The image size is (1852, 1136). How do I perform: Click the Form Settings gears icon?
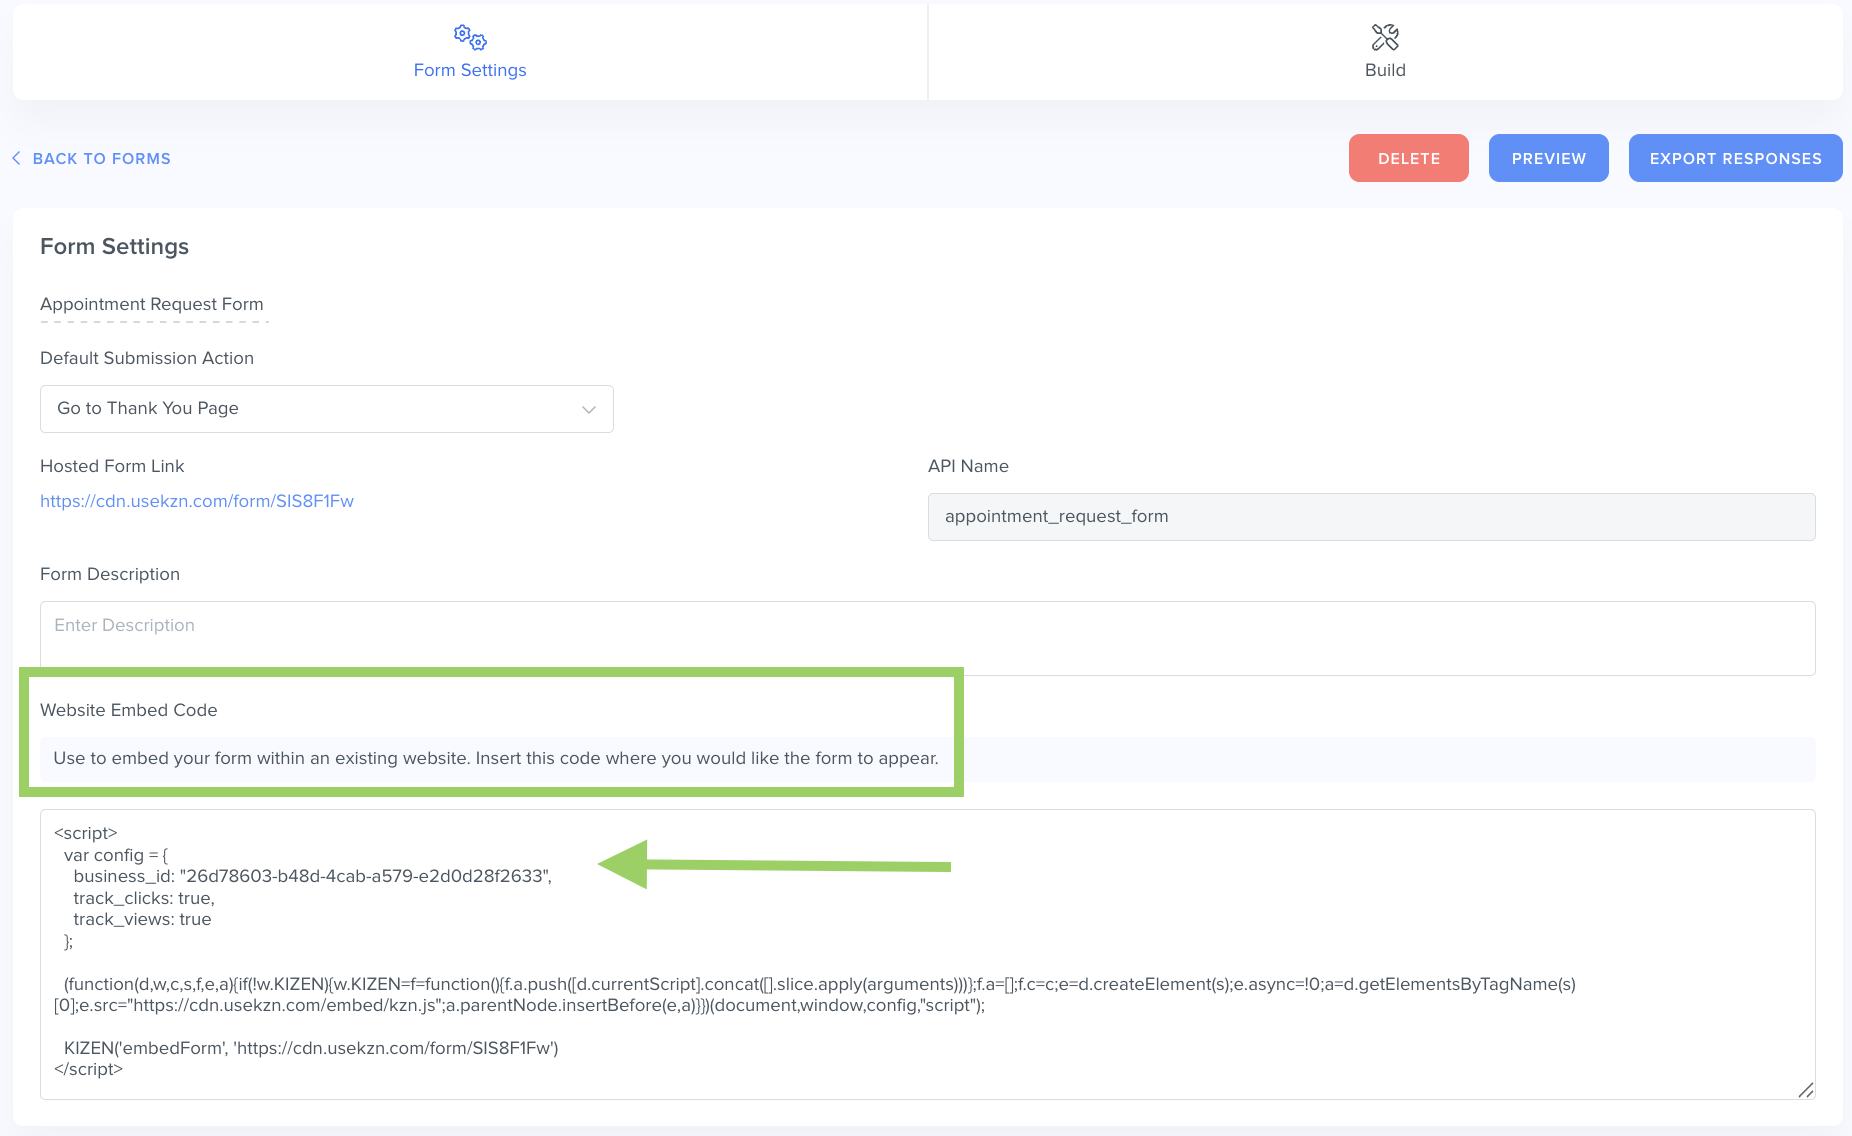pos(470,38)
